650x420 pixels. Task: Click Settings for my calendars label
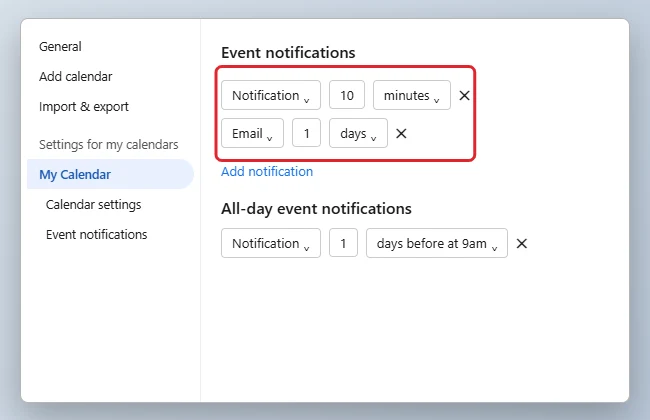click(109, 145)
